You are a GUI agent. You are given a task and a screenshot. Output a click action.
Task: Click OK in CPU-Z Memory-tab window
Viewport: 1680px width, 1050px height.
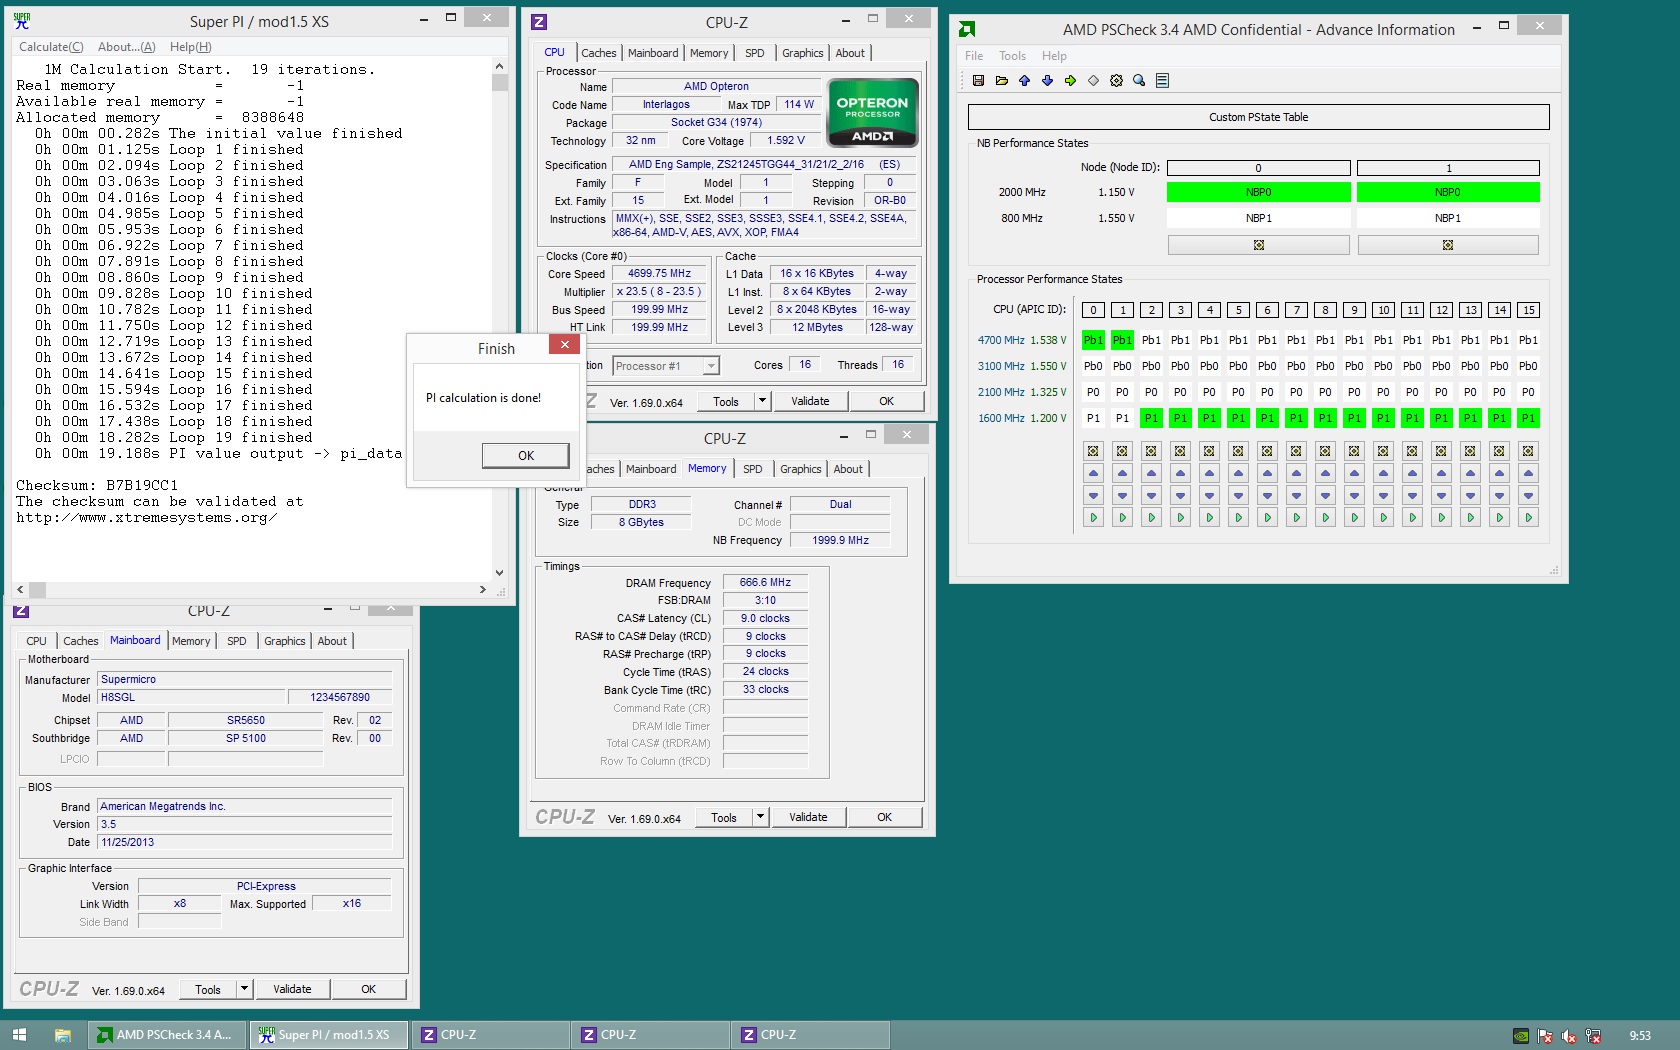884,817
